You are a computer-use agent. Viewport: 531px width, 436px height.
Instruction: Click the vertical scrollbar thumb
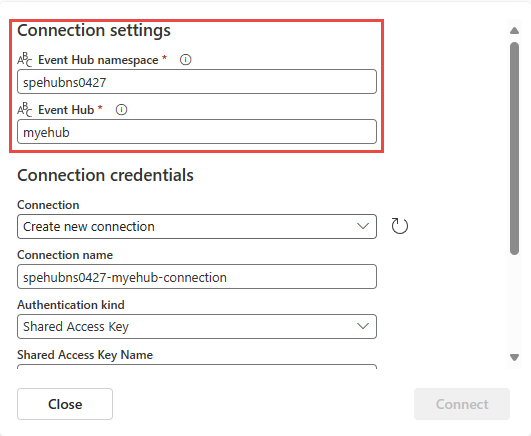[x=514, y=148]
